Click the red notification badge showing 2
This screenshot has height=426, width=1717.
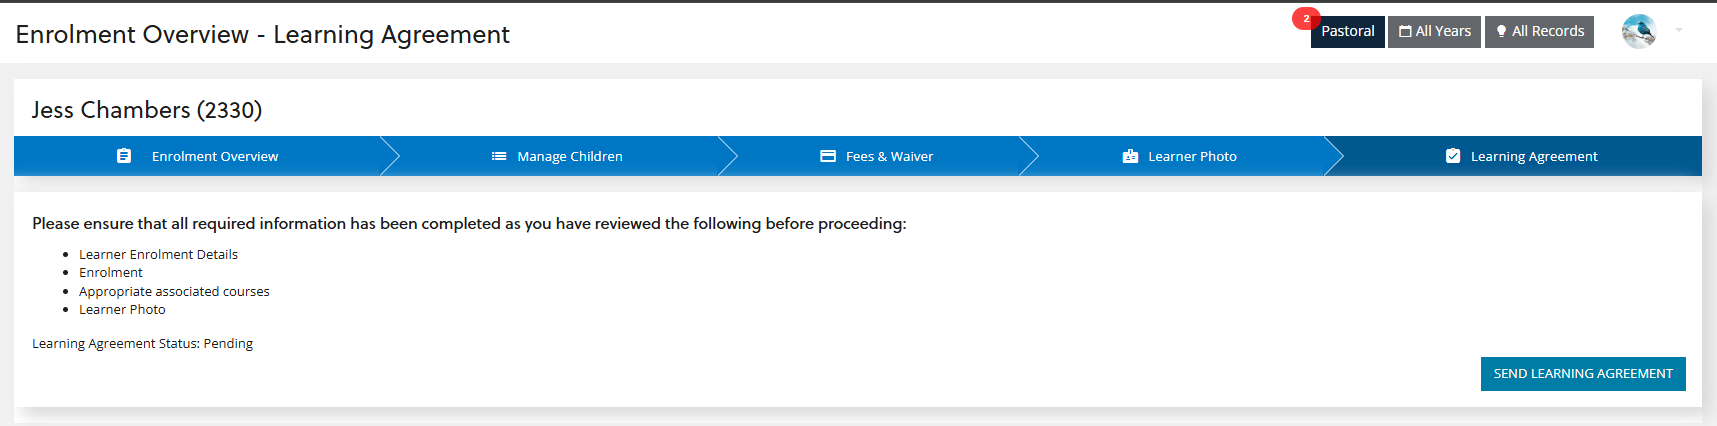click(x=1306, y=19)
